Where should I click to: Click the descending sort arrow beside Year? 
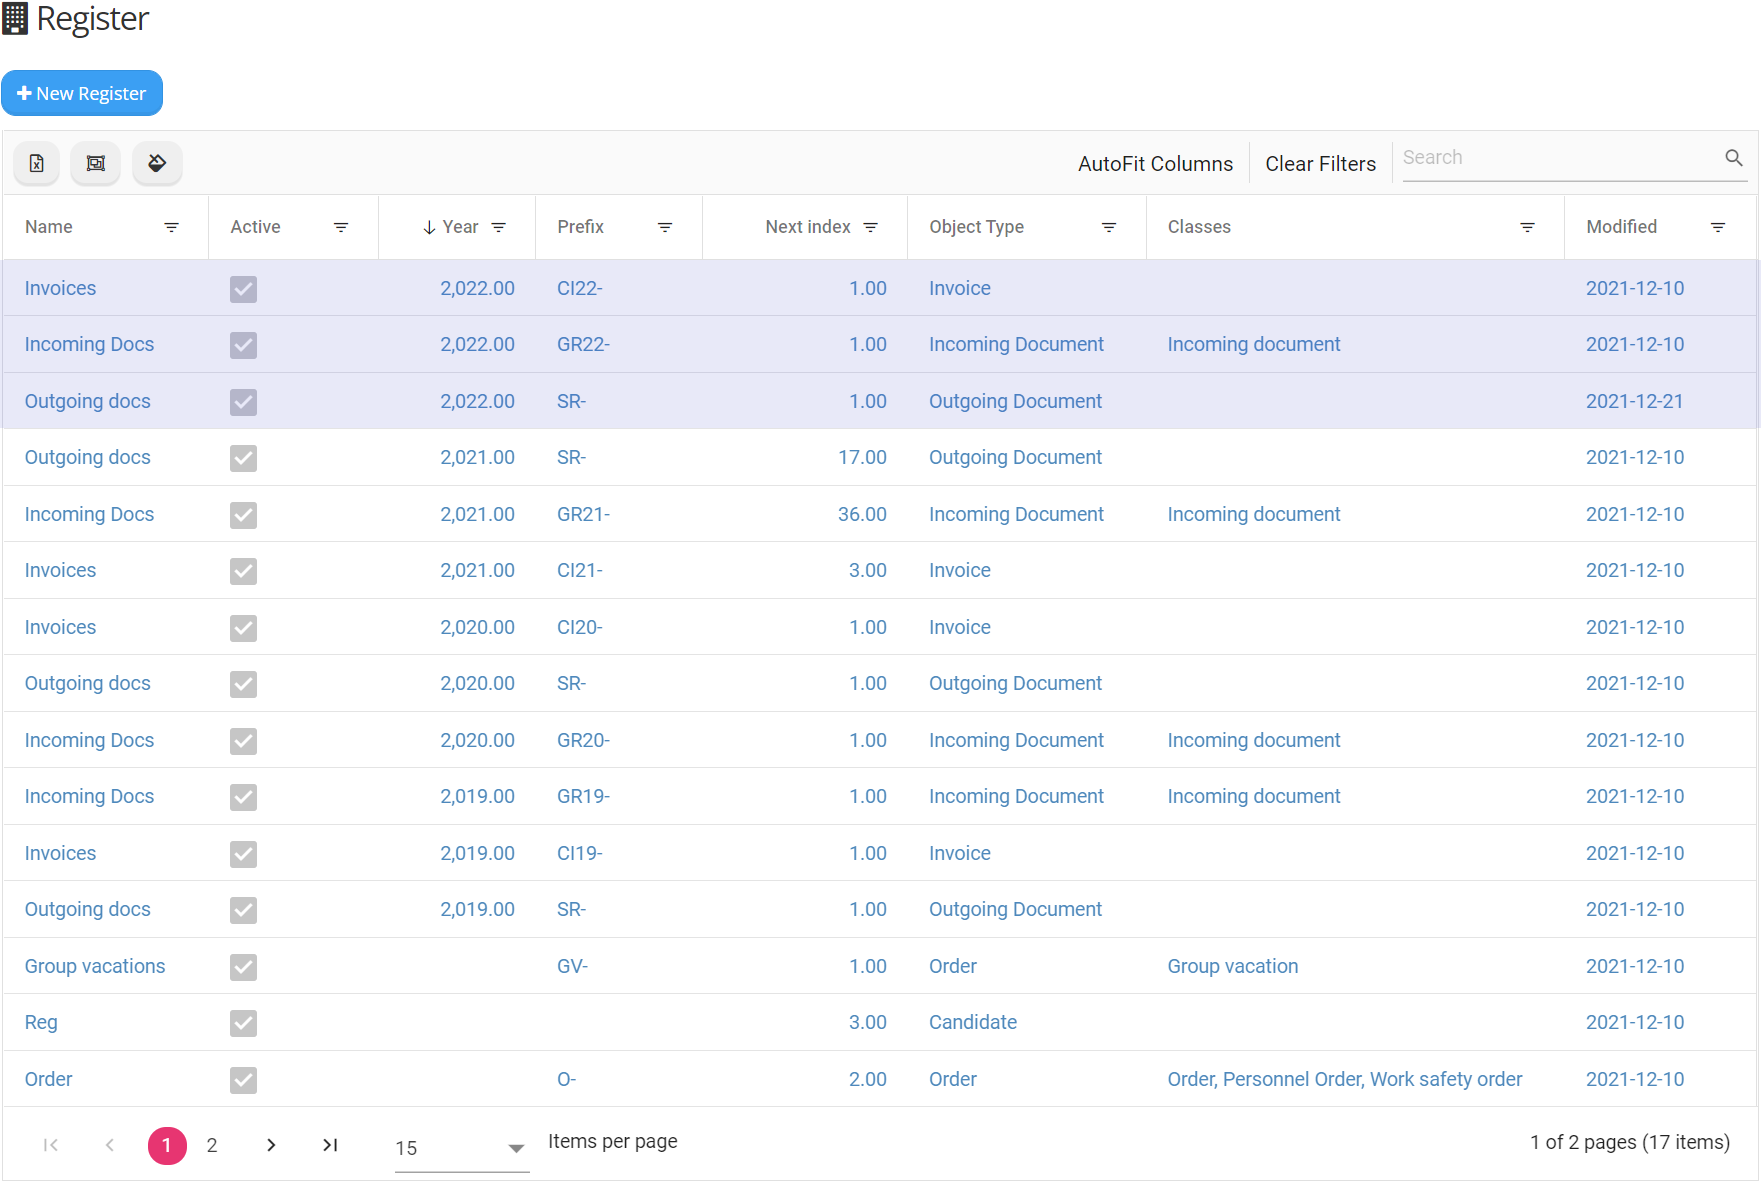tap(427, 227)
